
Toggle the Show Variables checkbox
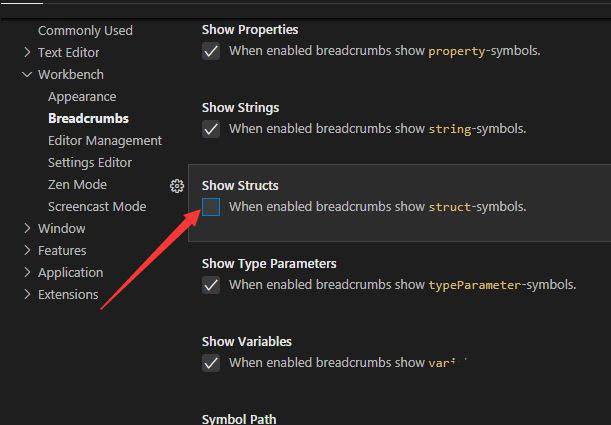coord(211,363)
